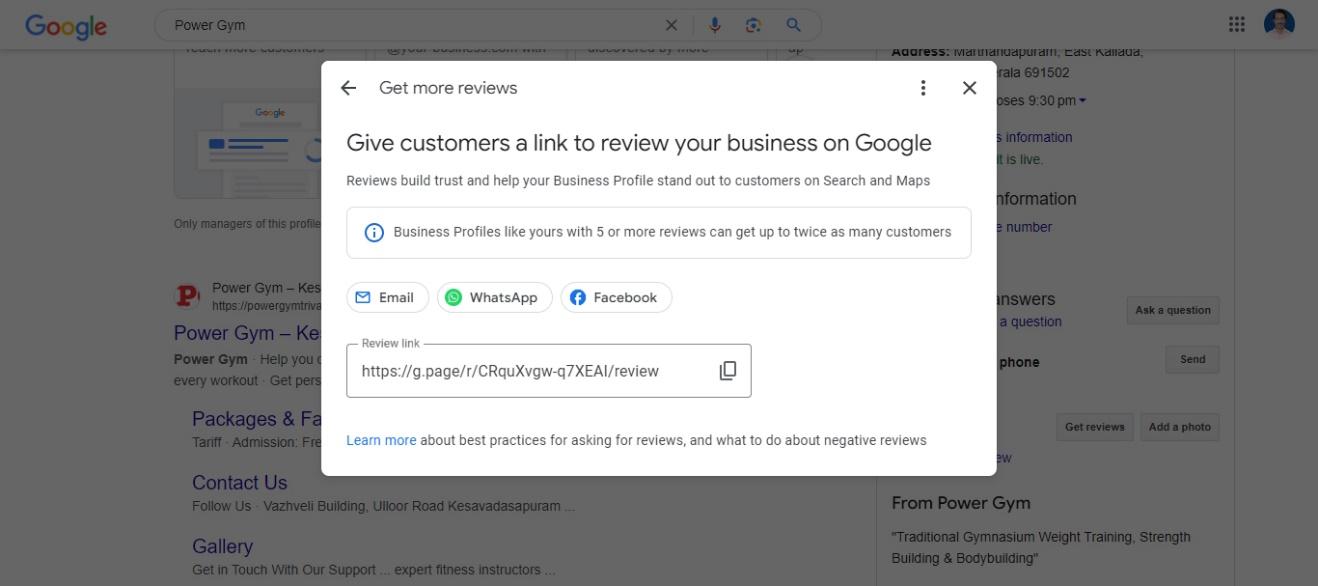Copy the review link to clipboard
Viewport: 1318px width, 586px height.
point(728,371)
